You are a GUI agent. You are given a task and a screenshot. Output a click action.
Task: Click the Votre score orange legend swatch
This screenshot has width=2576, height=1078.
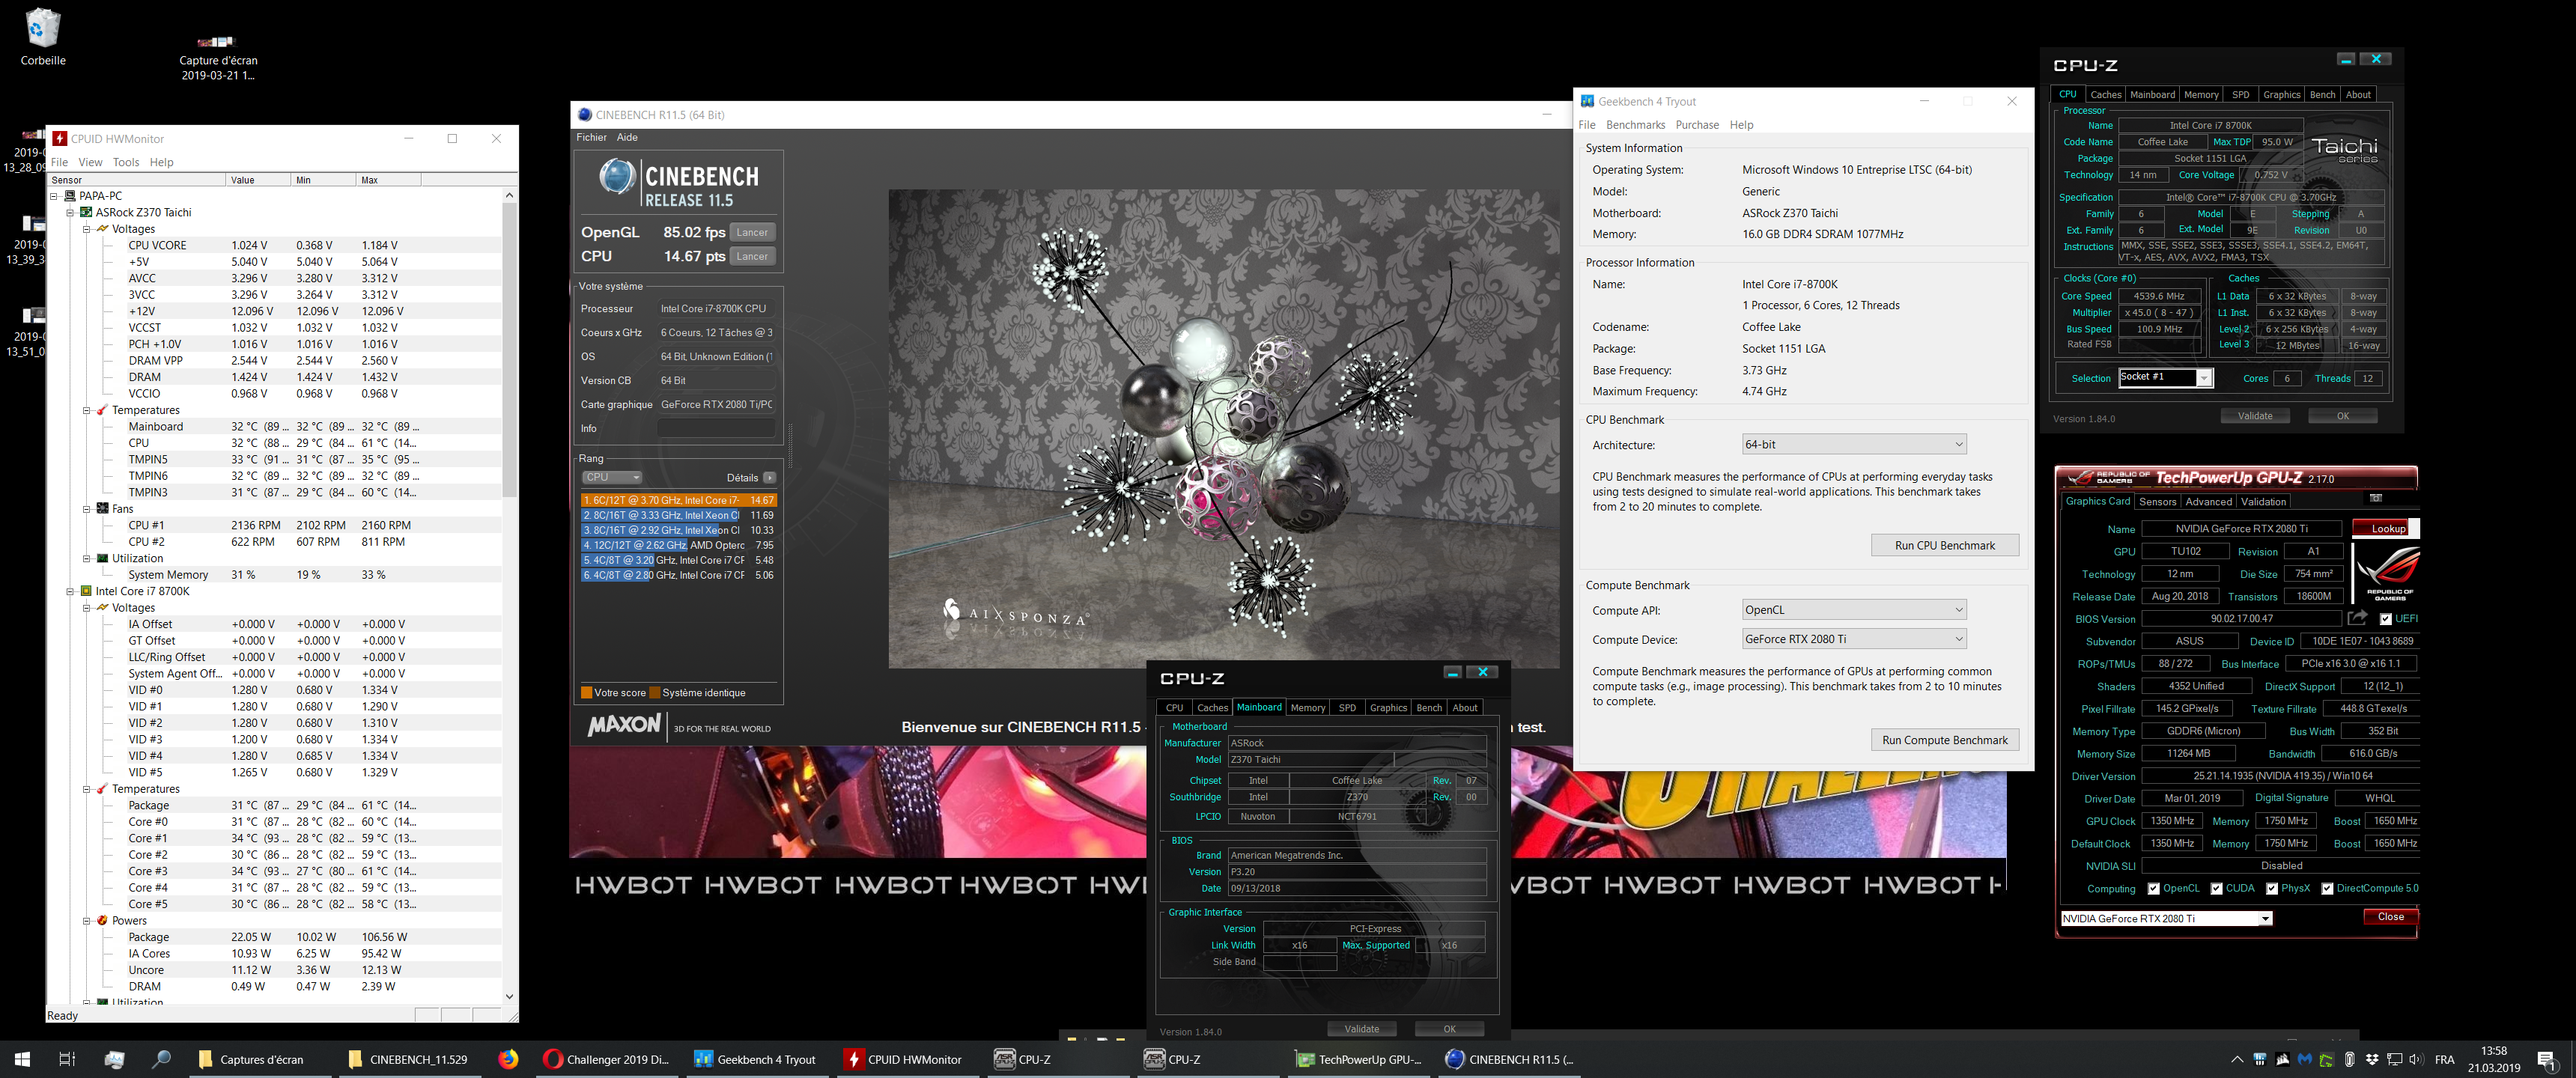tap(587, 692)
